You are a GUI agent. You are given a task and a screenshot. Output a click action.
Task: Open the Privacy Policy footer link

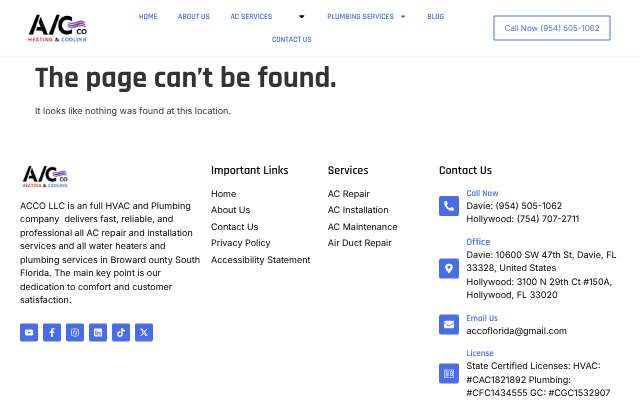(240, 243)
